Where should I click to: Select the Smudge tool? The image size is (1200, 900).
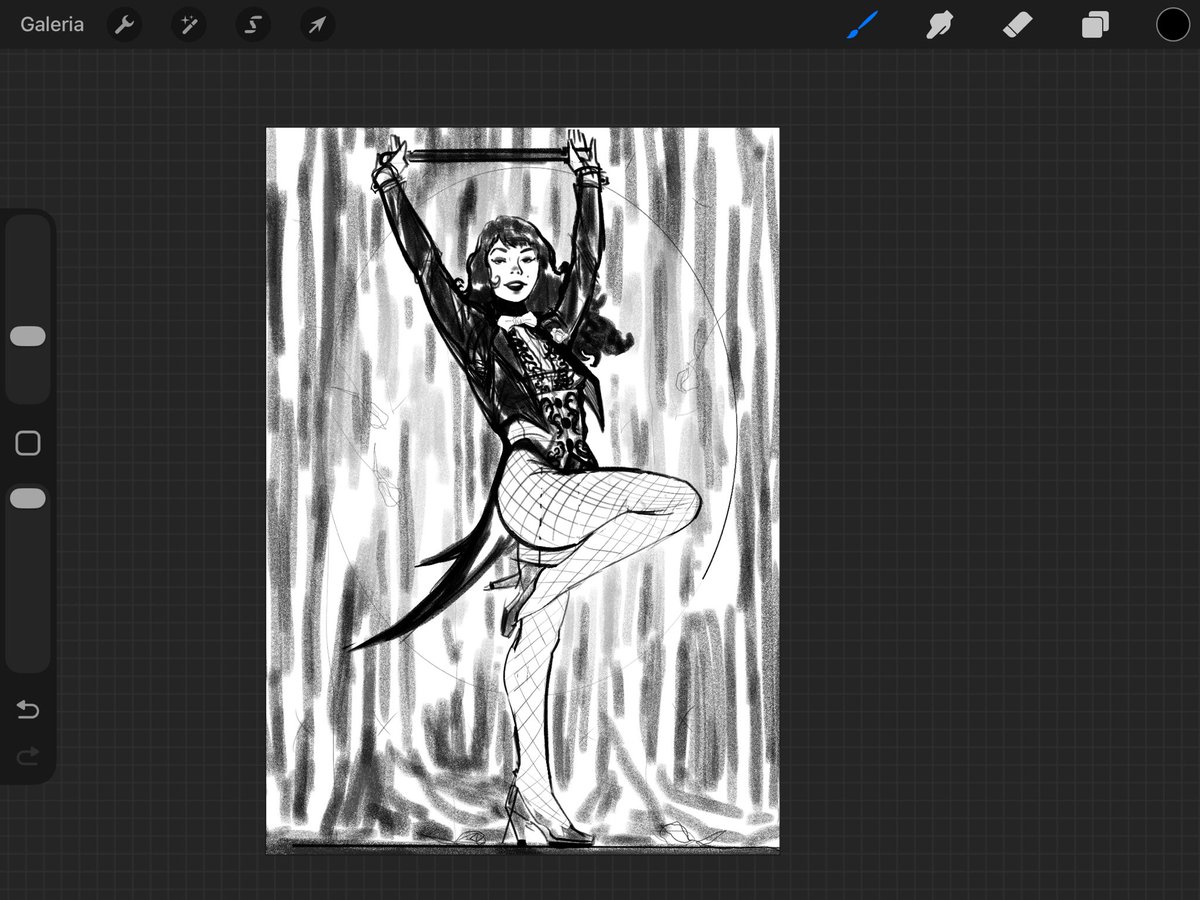tap(938, 25)
